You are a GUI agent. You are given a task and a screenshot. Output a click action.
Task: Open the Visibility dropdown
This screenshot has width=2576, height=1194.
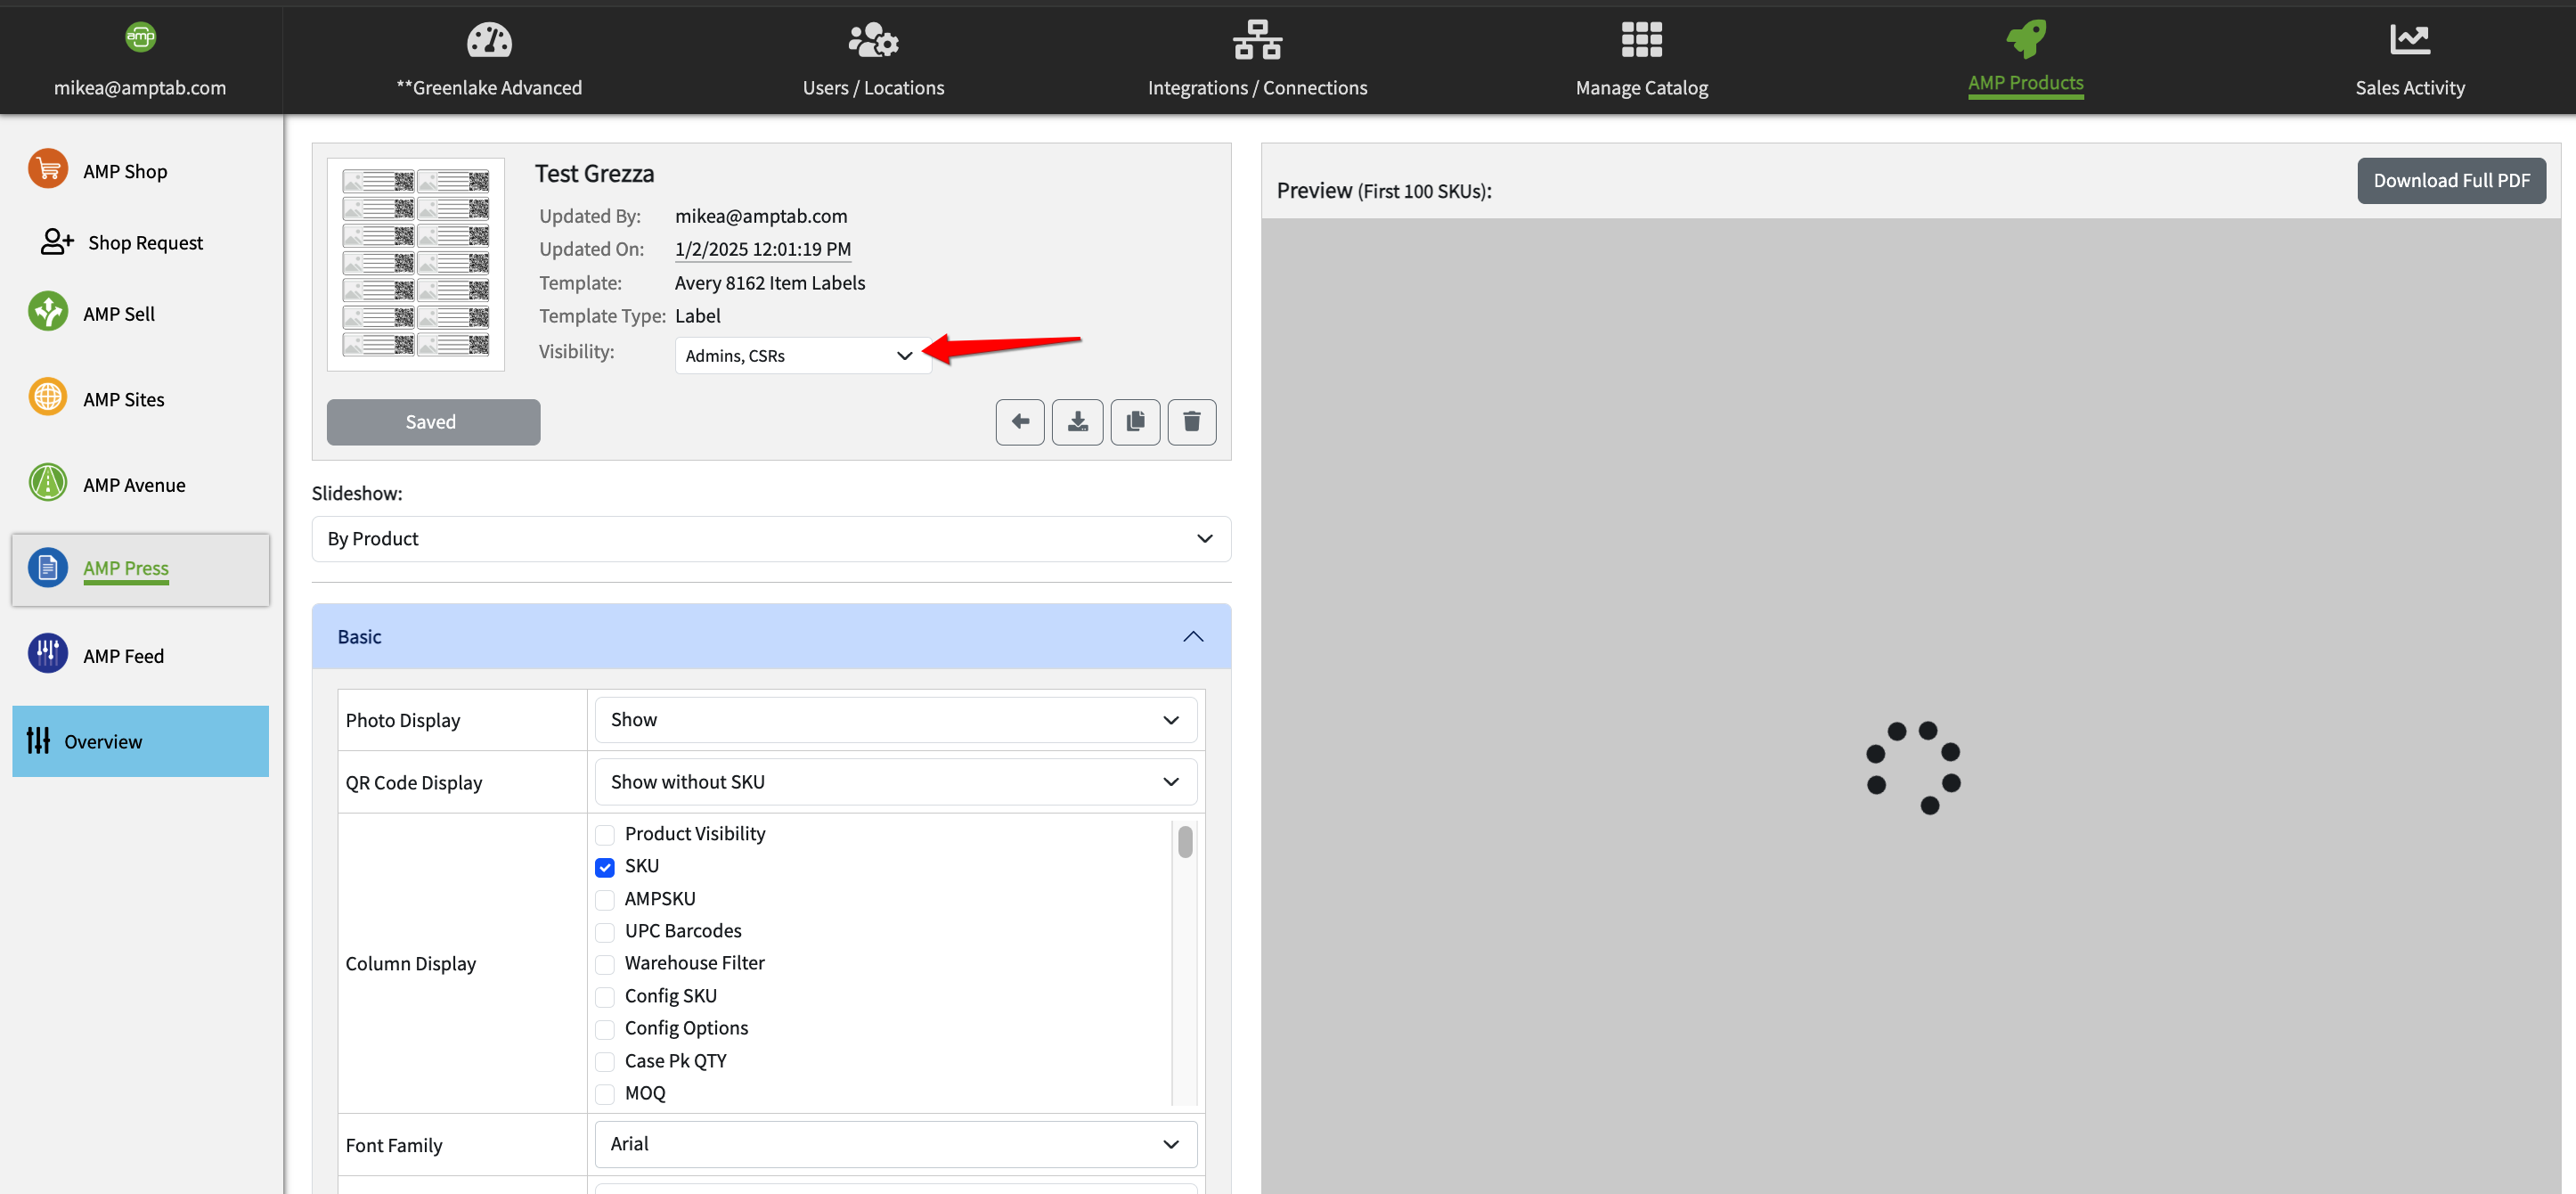click(802, 356)
